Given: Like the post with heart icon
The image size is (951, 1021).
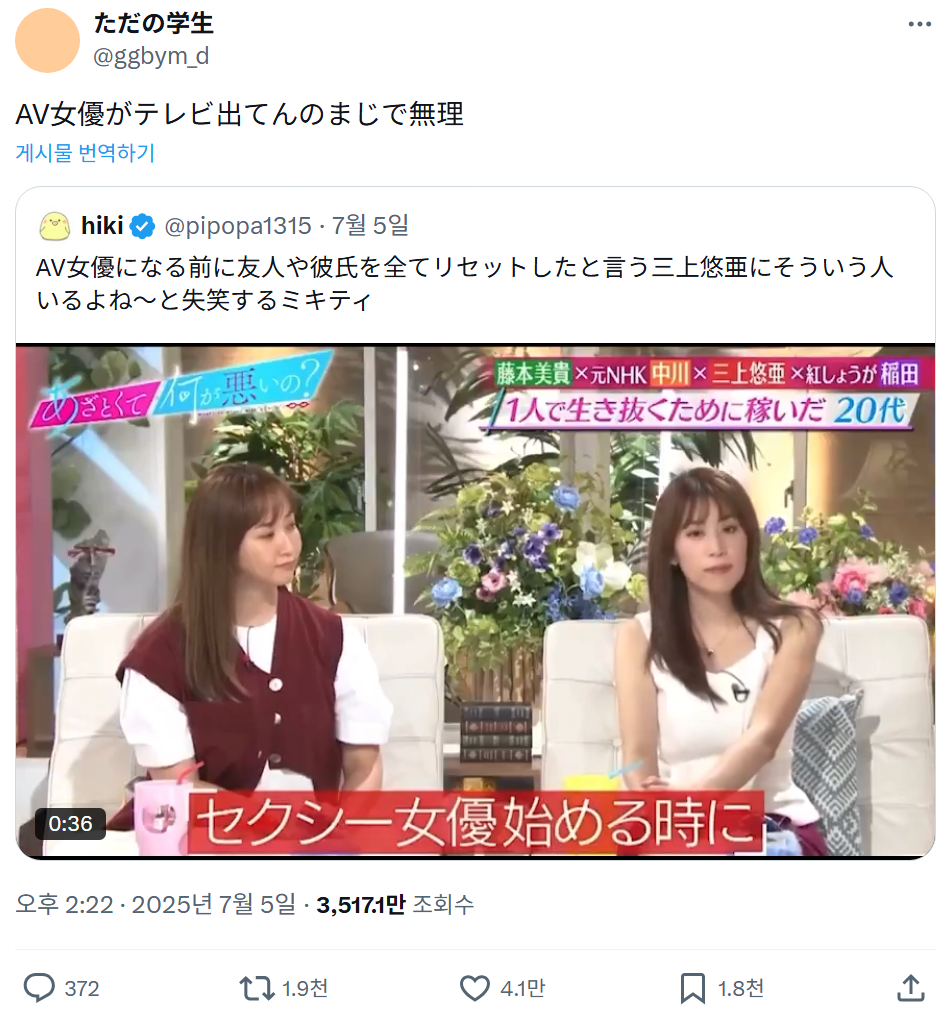Looking at the screenshot, I should pos(475,988).
